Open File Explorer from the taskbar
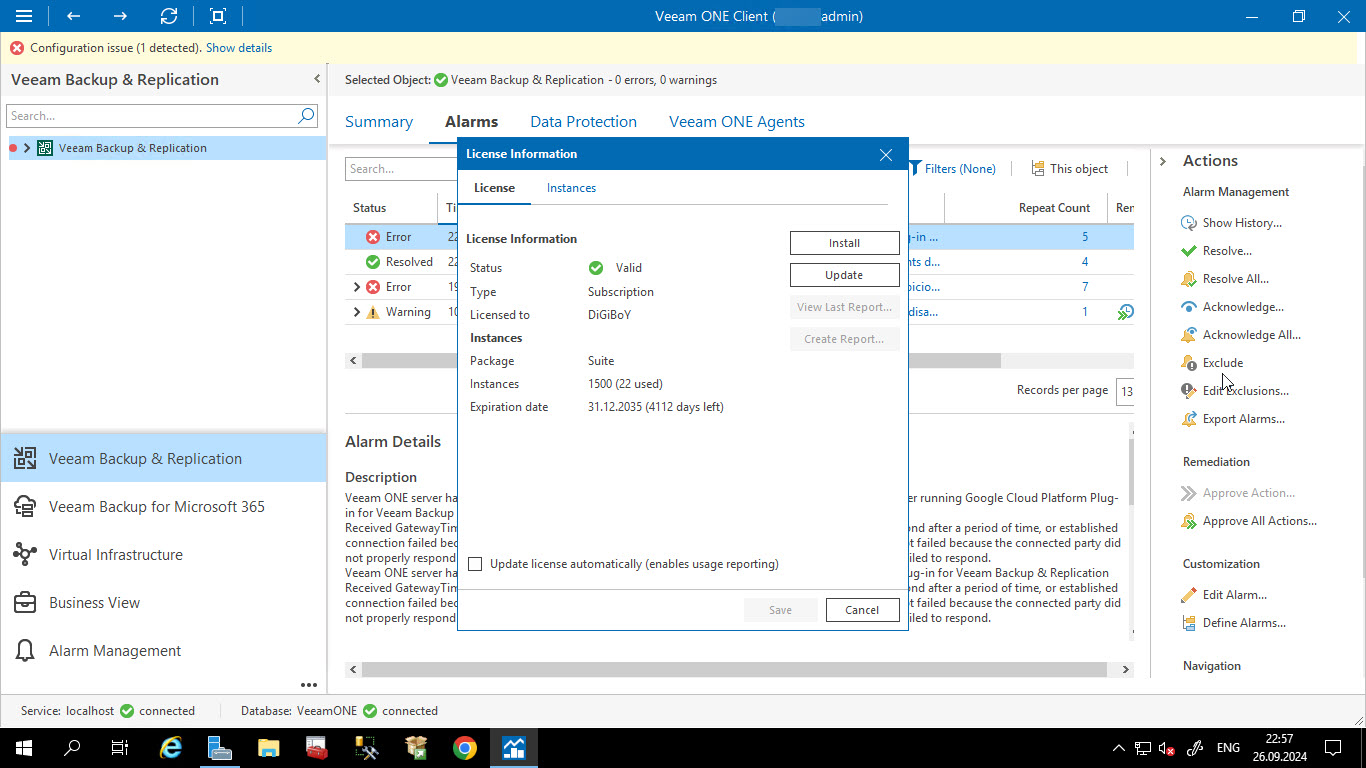Viewport: 1366px width, 768px height. click(268, 747)
